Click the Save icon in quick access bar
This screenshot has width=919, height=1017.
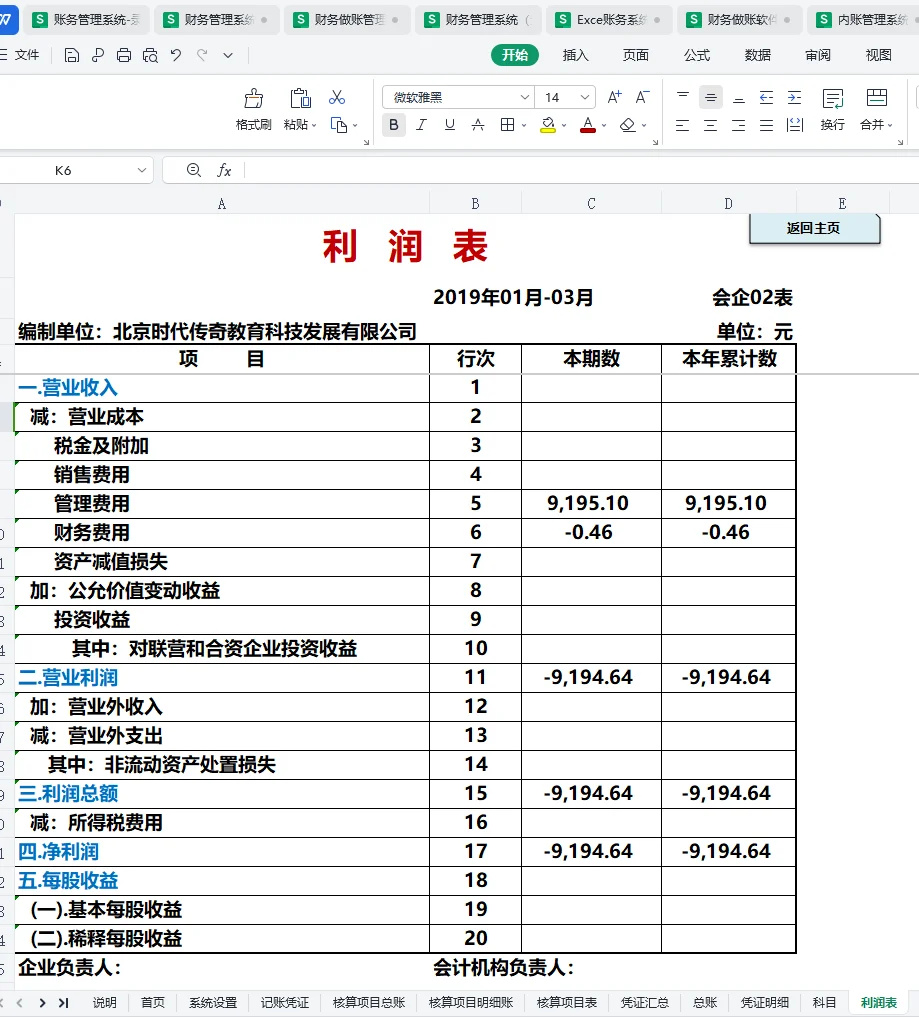(x=70, y=56)
